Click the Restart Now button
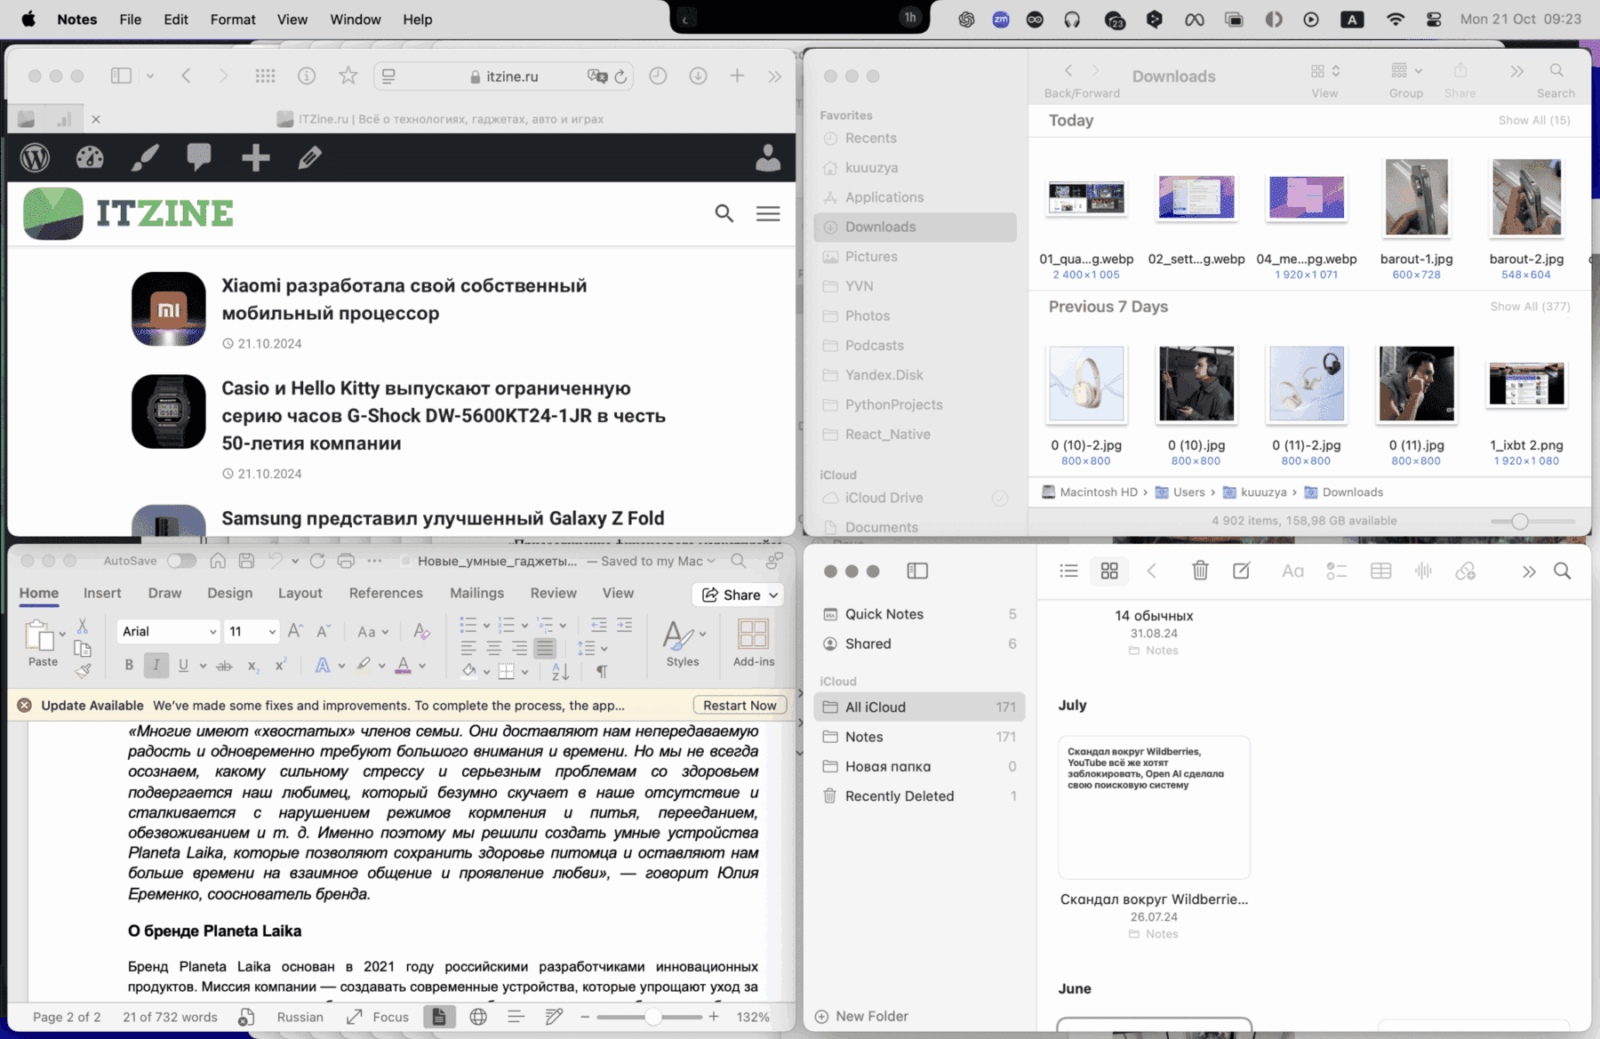 tap(739, 705)
